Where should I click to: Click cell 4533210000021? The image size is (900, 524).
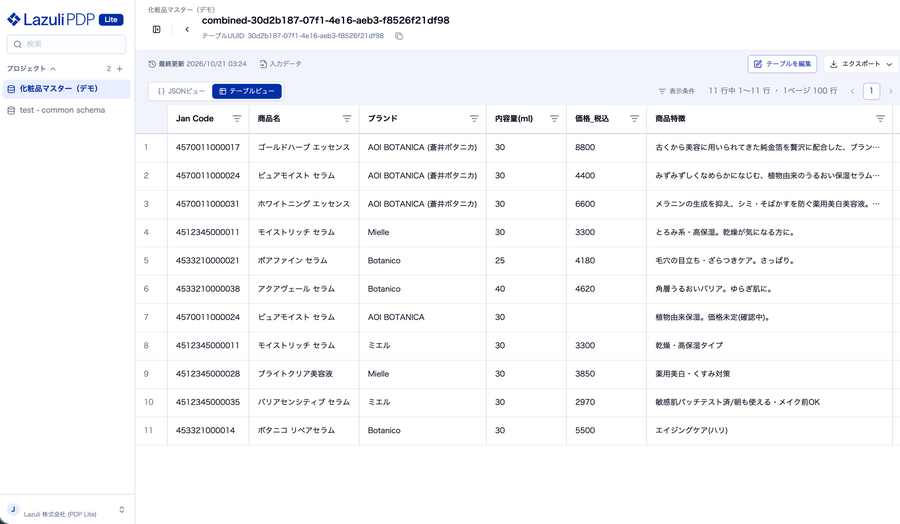[207, 261]
